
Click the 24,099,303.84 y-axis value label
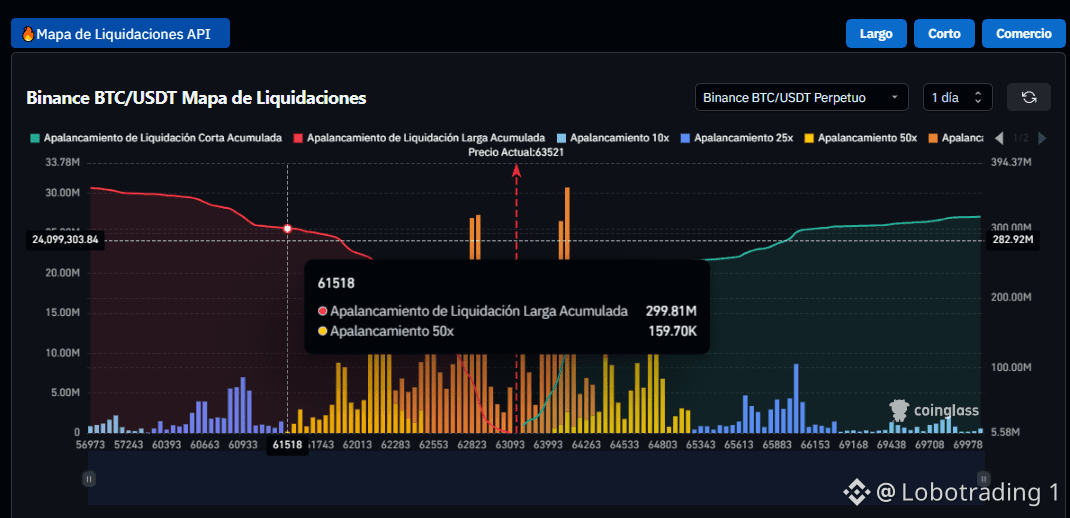[66, 240]
